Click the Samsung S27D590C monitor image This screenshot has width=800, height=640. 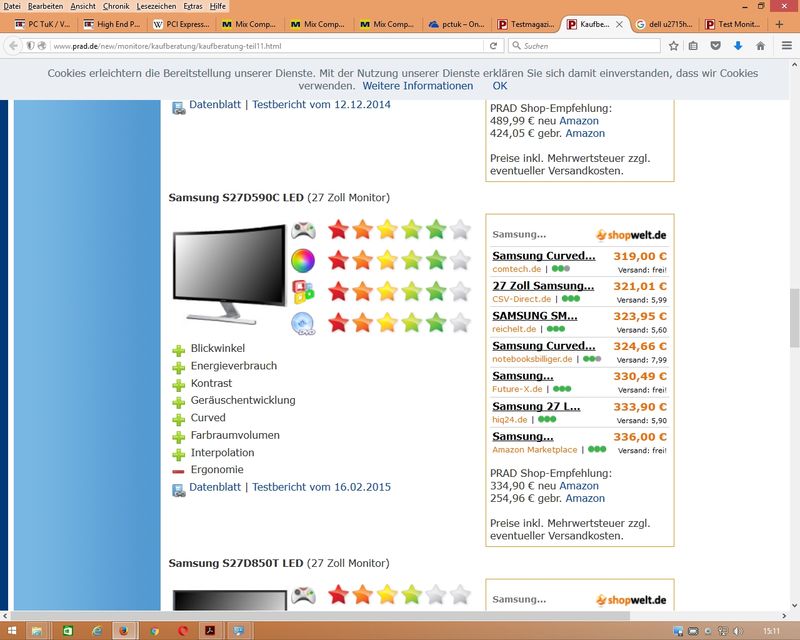tap(230, 274)
